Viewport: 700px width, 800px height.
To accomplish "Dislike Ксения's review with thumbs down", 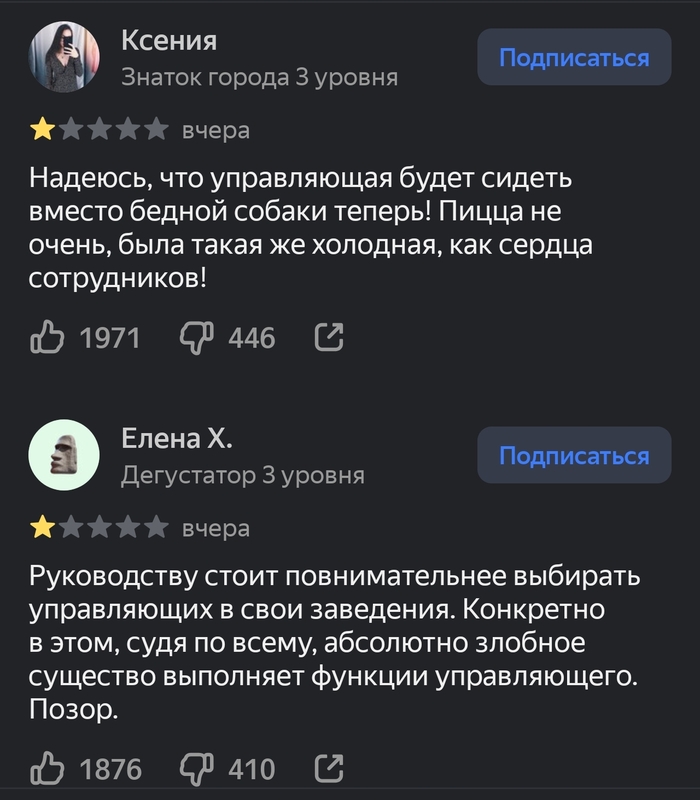I will point(196,339).
